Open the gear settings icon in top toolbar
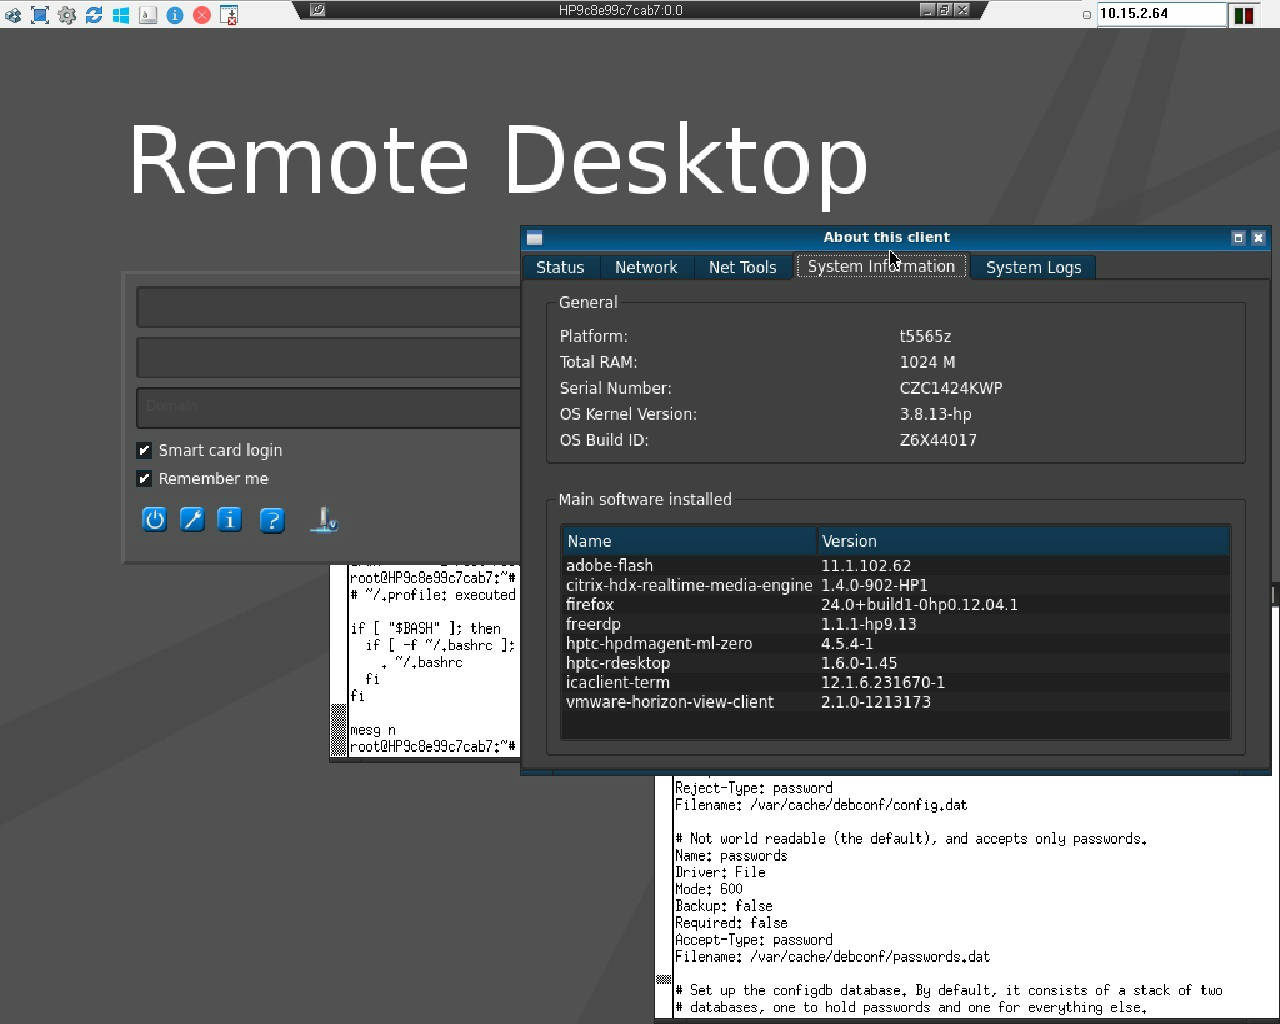The image size is (1280, 1024). click(x=67, y=15)
